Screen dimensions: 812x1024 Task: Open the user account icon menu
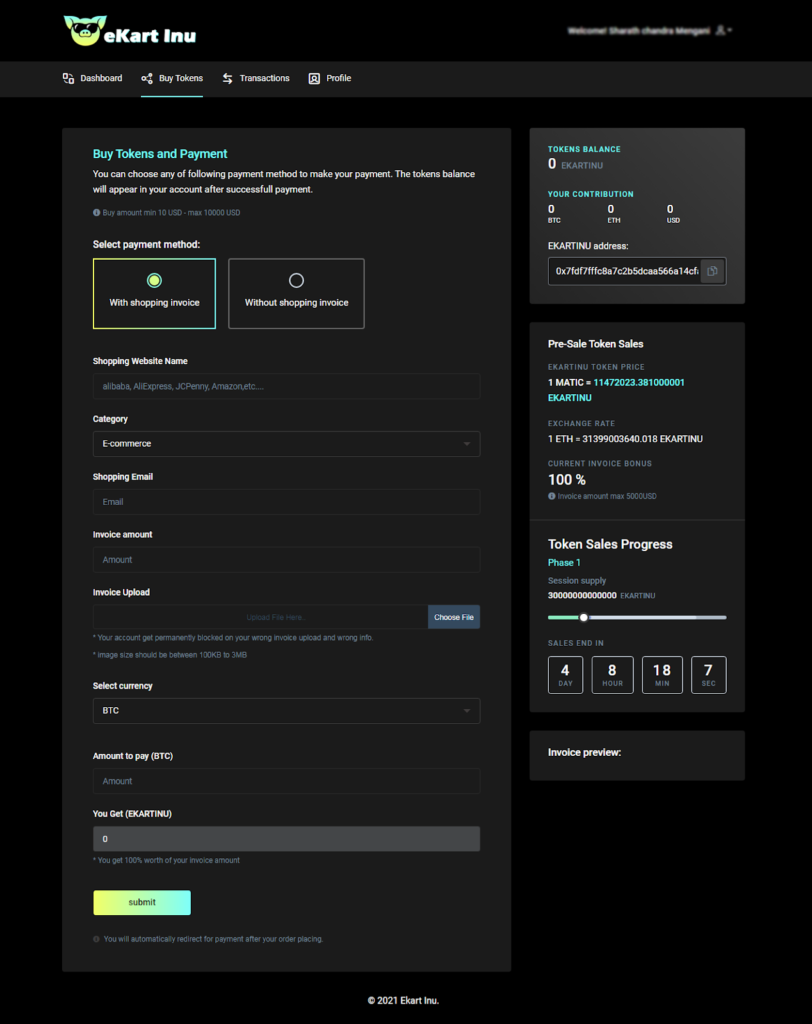coord(723,30)
